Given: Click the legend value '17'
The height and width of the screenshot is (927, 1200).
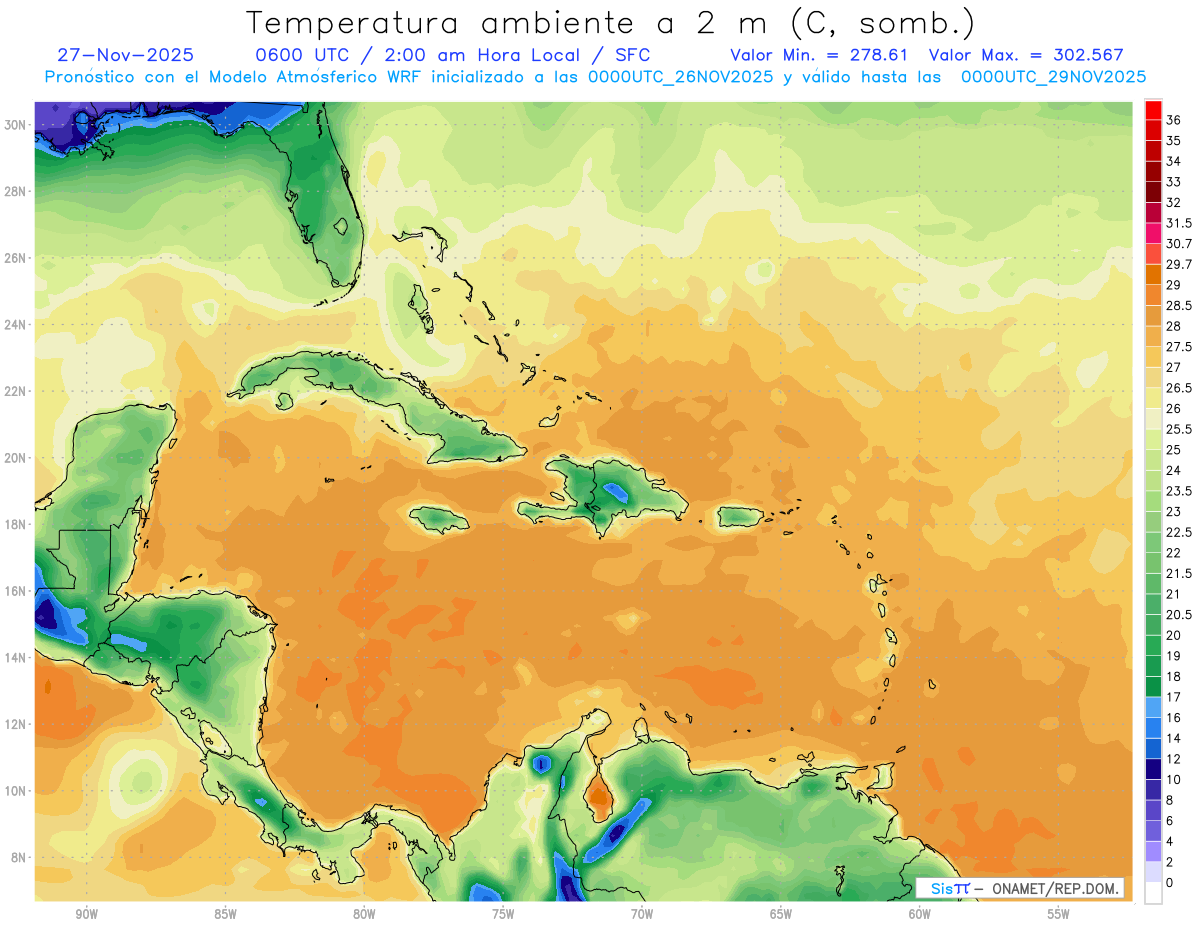Looking at the screenshot, I should pos(1174,697).
